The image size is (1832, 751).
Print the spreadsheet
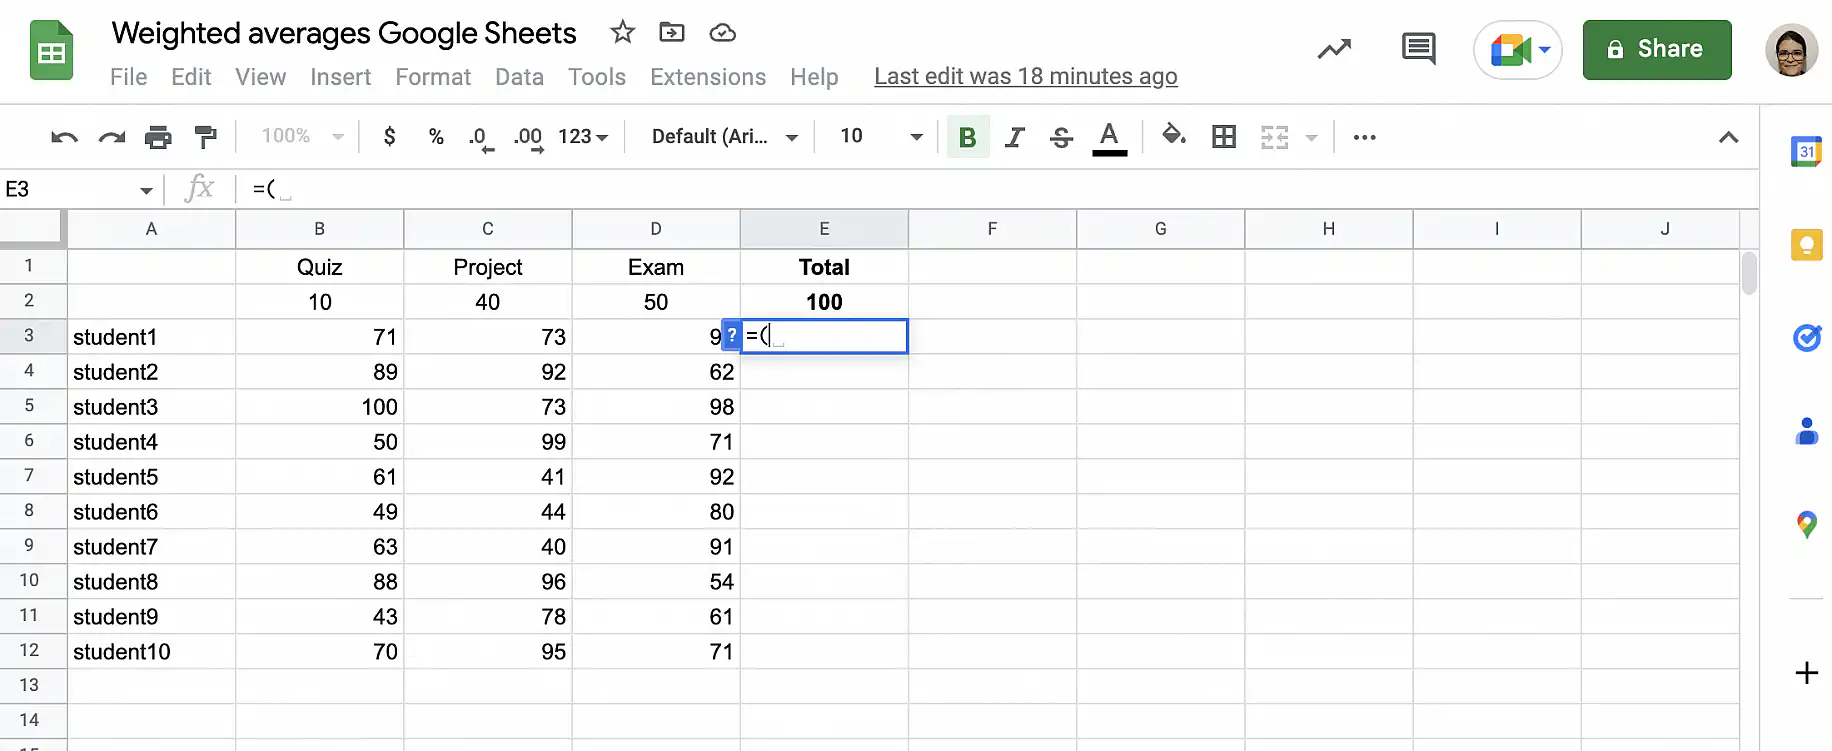coord(158,137)
